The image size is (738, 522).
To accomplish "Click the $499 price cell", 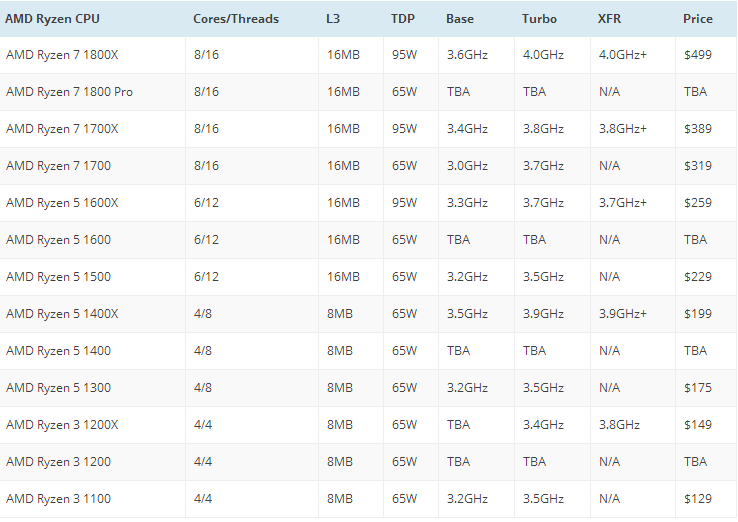I will coord(698,55).
